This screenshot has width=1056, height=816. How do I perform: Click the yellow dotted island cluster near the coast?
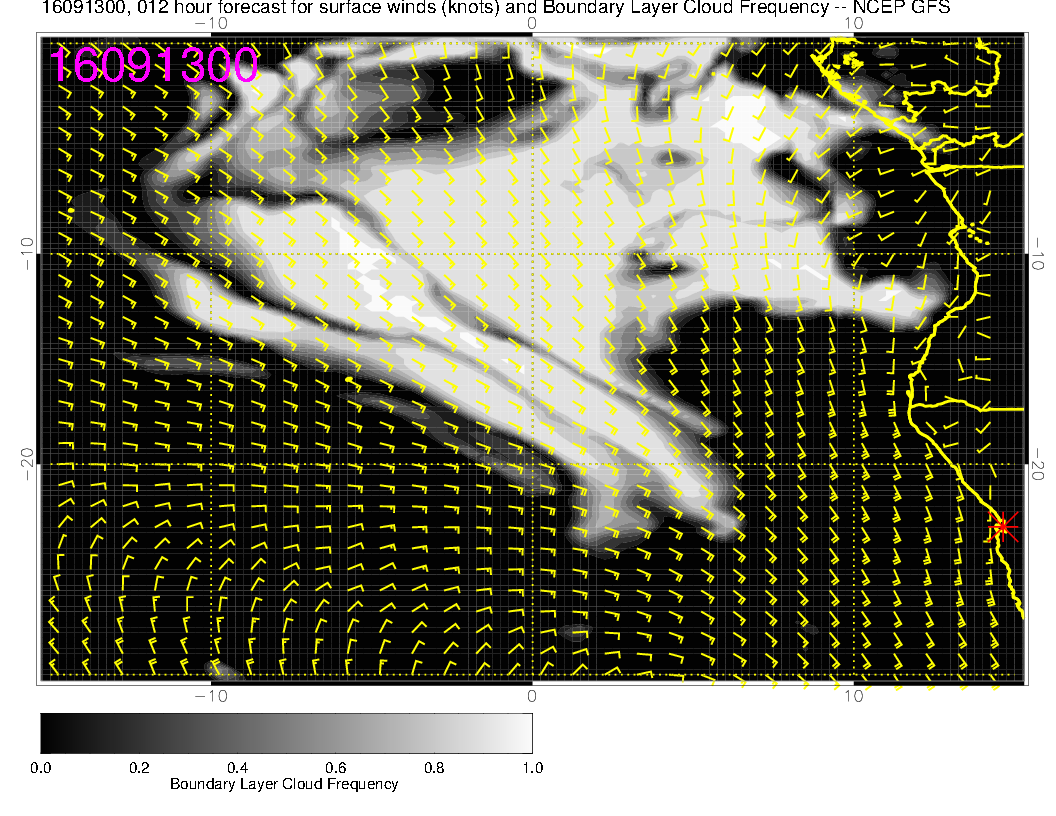tap(973, 233)
